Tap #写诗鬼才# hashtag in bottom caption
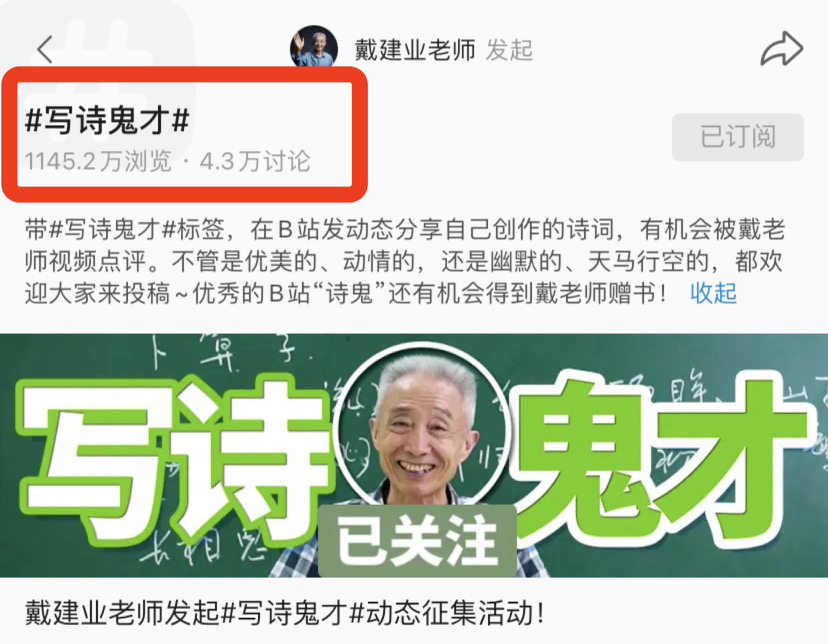The height and width of the screenshot is (644, 828). pos(291,613)
